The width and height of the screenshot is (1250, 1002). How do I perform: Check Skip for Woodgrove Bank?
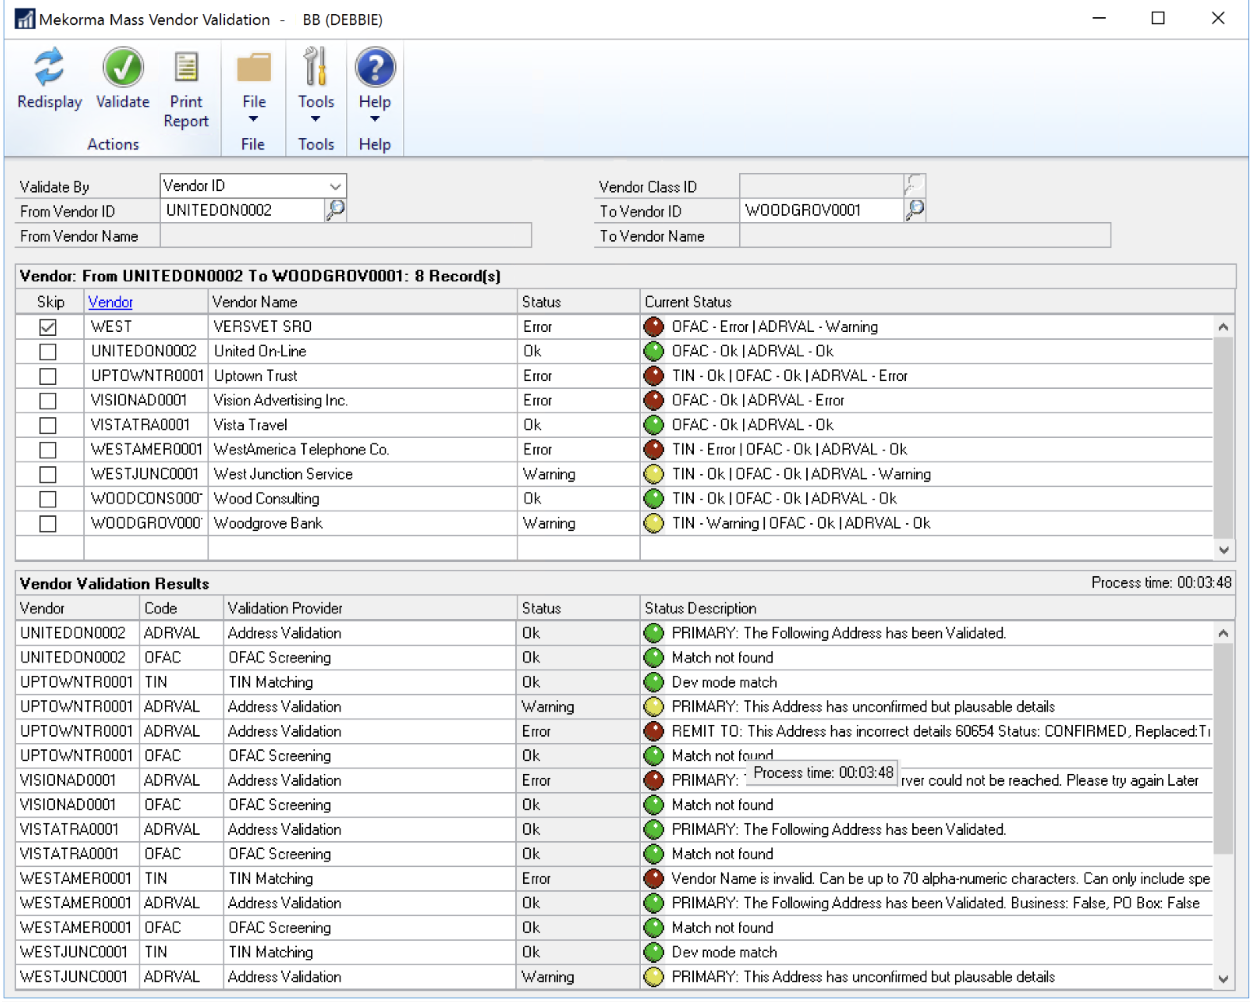coord(48,523)
